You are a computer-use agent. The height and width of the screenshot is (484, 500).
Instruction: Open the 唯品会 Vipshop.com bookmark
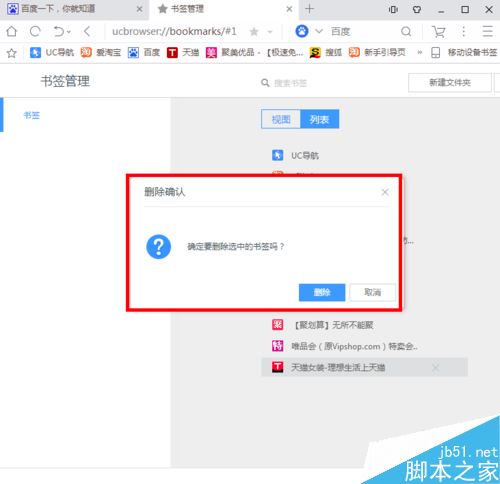355,346
